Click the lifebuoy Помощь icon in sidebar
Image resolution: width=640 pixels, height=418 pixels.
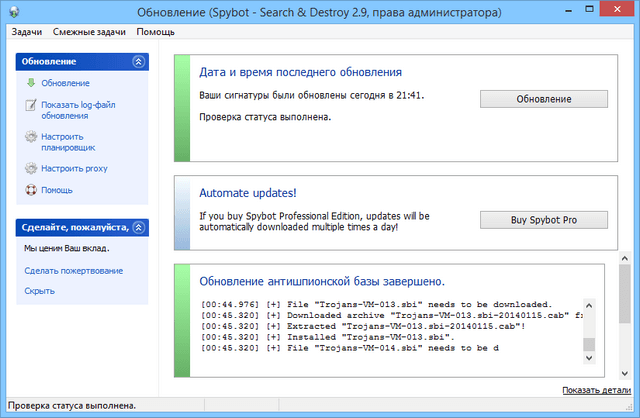click(31, 190)
